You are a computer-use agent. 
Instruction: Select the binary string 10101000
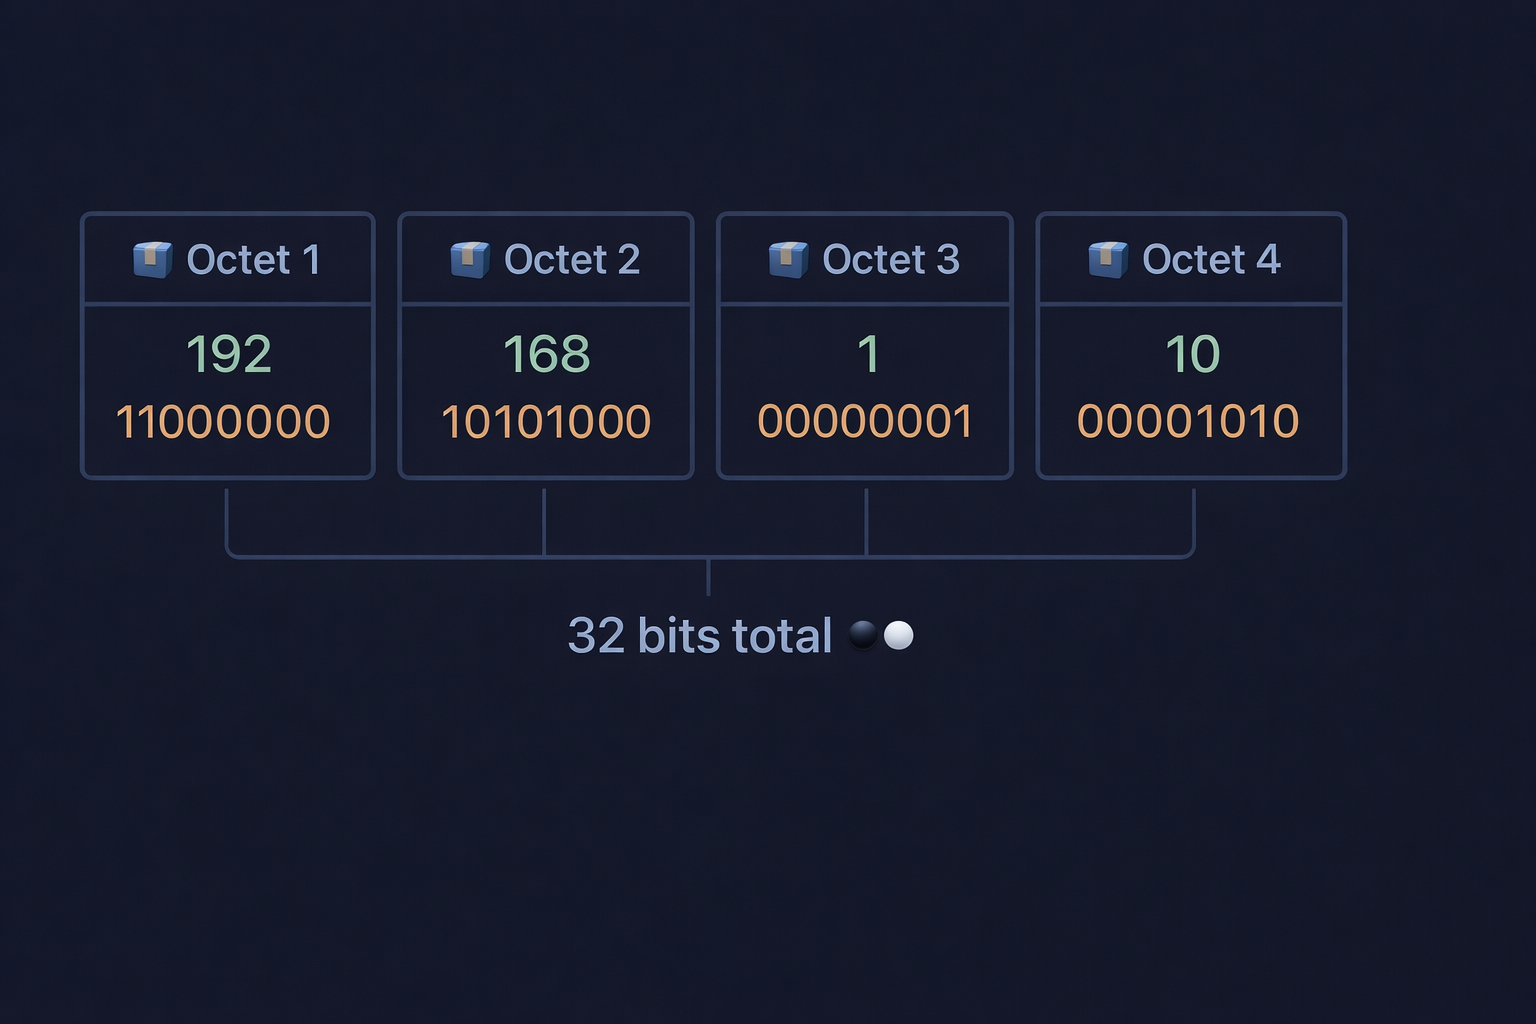(546, 421)
